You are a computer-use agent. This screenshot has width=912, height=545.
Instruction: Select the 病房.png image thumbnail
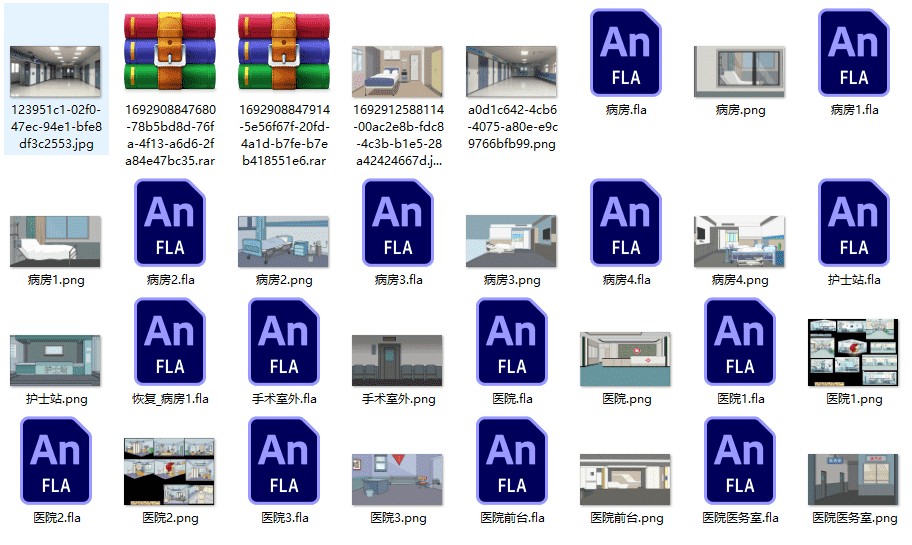740,71
